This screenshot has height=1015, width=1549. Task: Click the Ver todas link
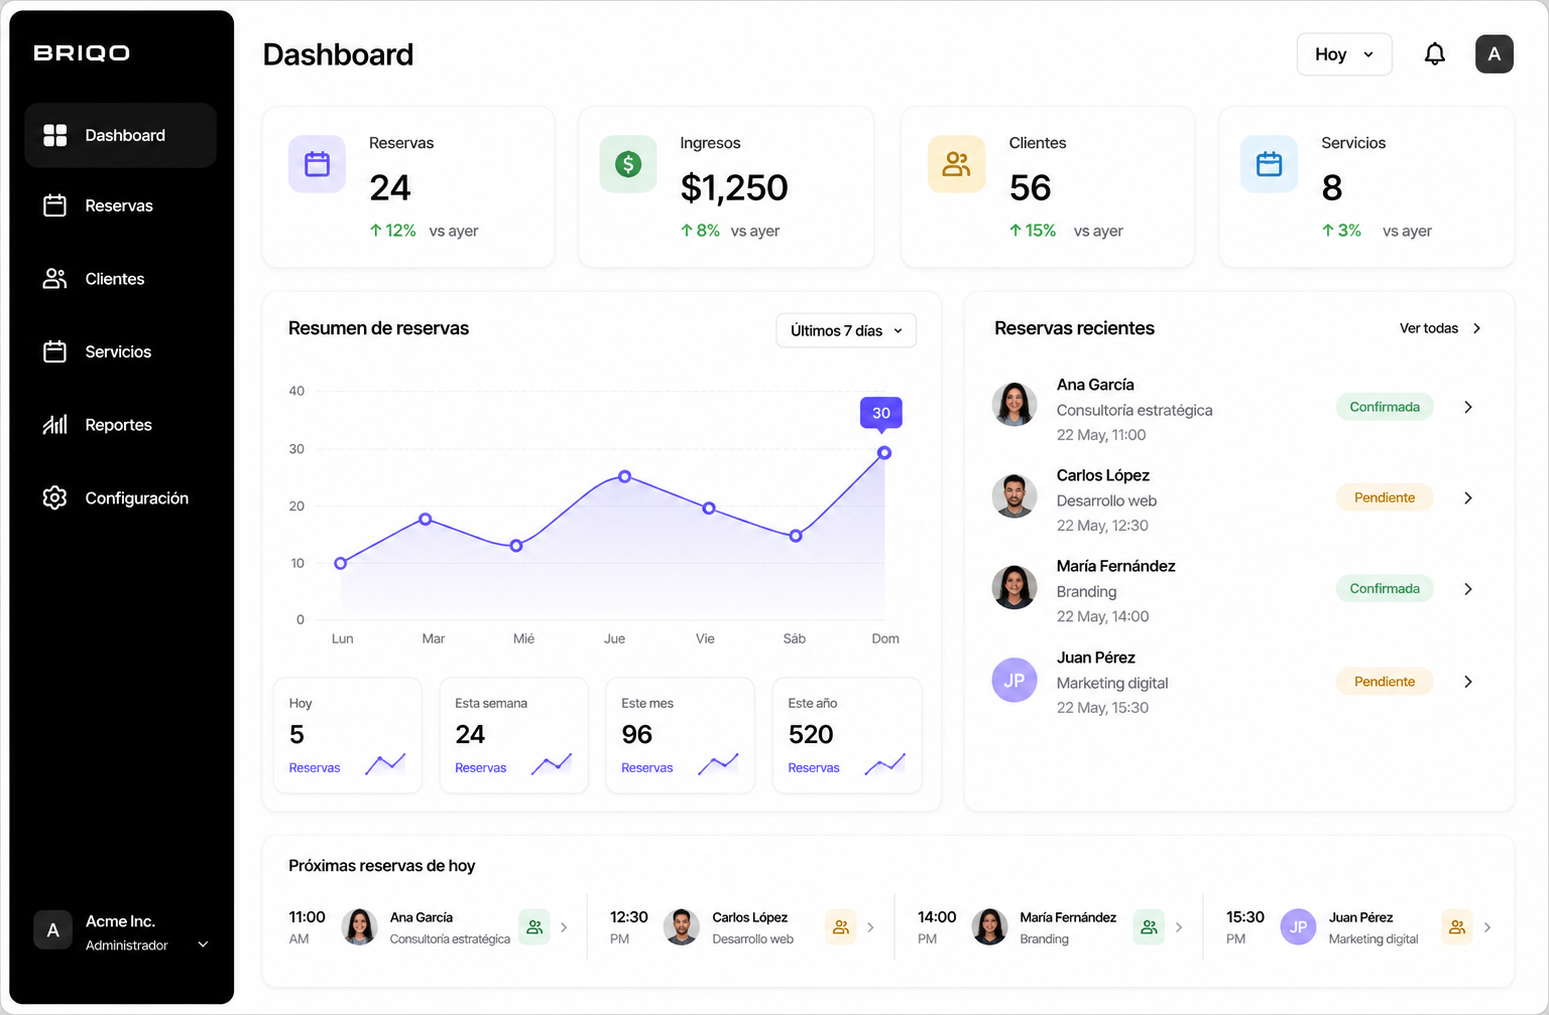(x=1440, y=328)
